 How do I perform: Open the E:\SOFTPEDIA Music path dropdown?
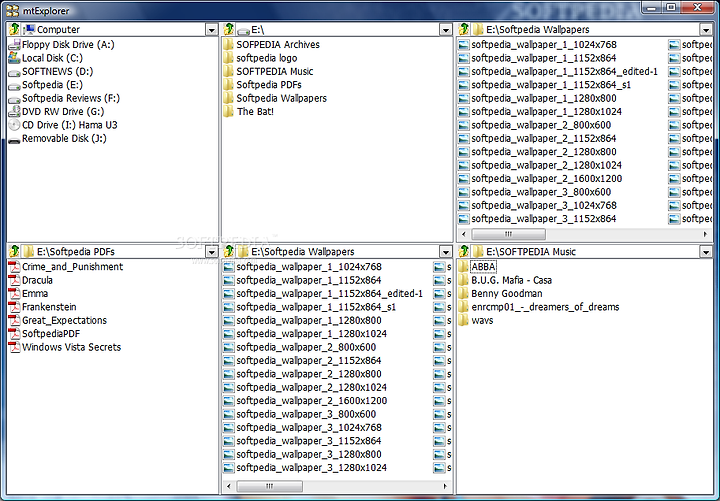click(x=706, y=252)
